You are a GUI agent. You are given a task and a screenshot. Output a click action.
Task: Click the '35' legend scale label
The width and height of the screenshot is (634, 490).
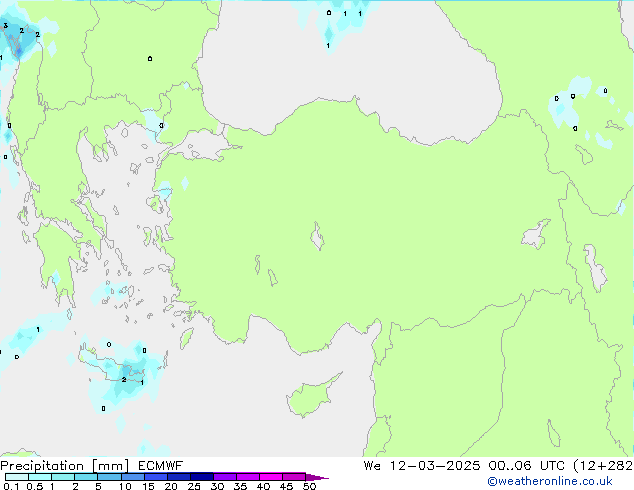click(240, 486)
